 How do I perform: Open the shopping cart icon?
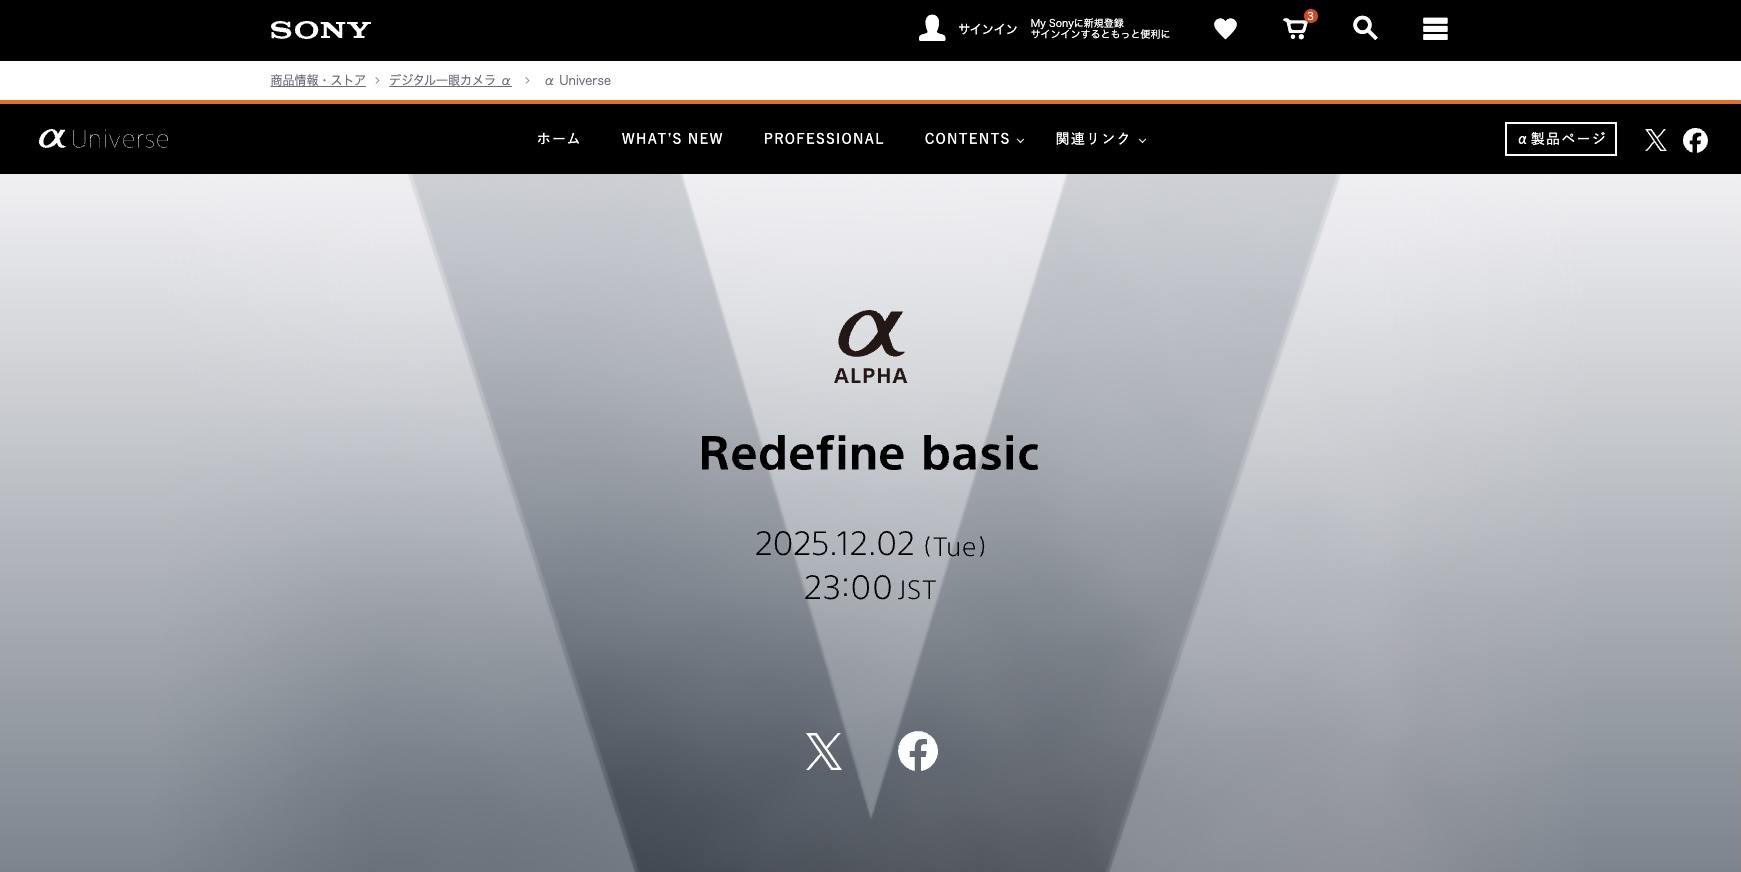1296,29
